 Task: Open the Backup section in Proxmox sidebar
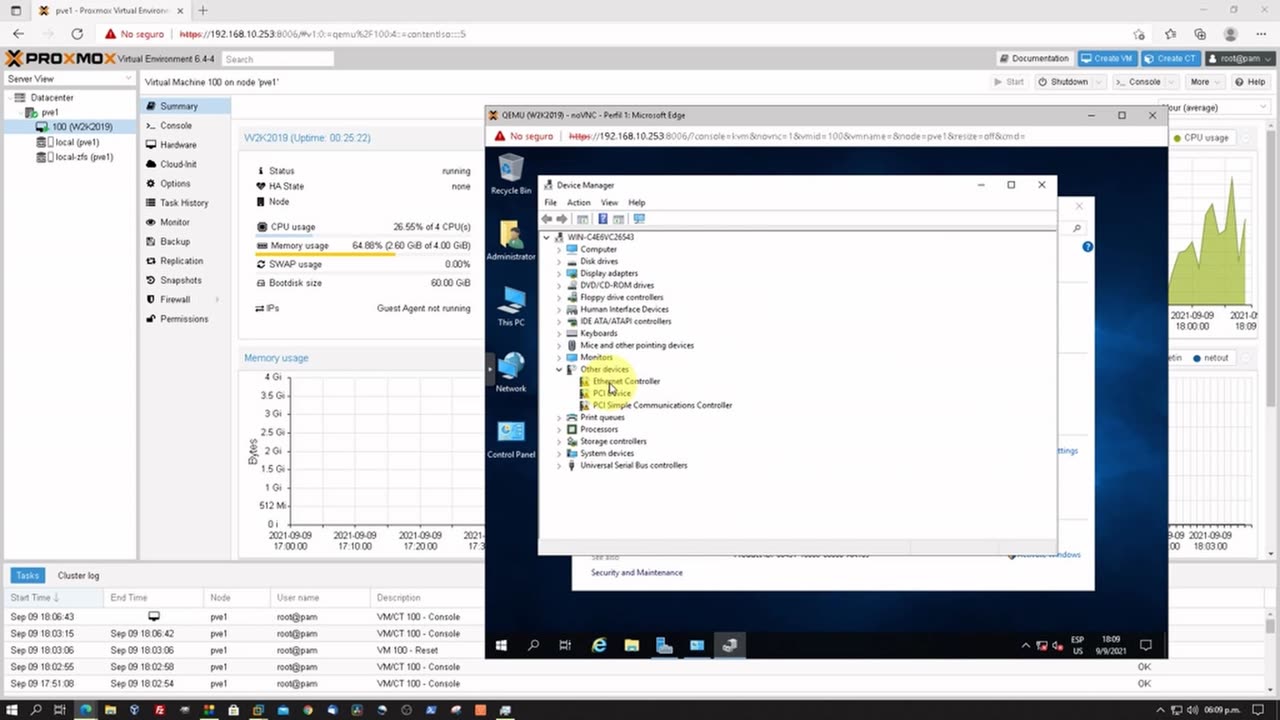175,241
